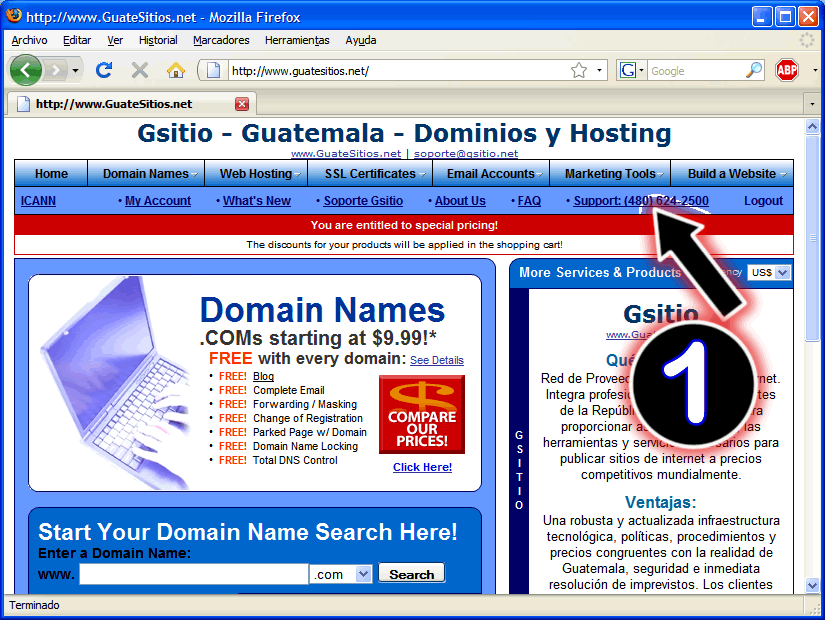Click the 'Domain Names' large heading
The height and width of the screenshot is (620, 825).
323,309
